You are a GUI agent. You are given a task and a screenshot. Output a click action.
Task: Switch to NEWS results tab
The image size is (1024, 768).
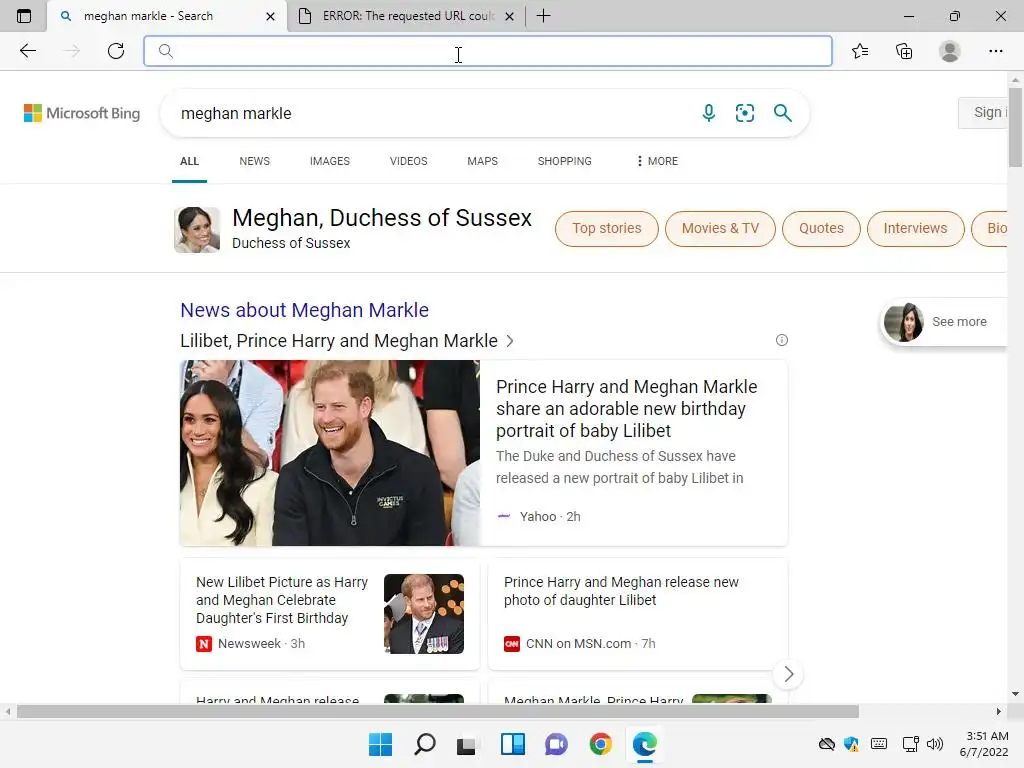click(x=255, y=161)
